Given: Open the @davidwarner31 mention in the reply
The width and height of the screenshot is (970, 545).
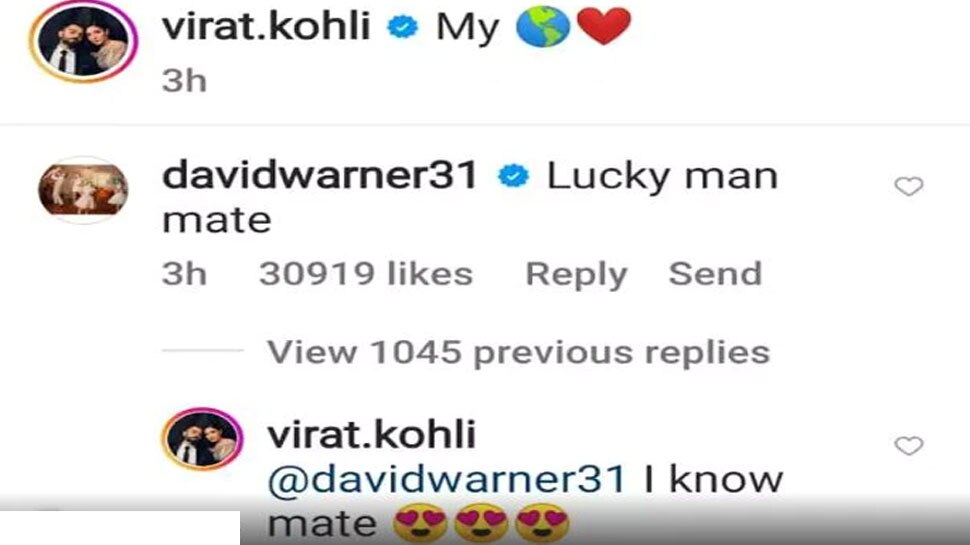Looking at the screenshot, I should (447, 479).
